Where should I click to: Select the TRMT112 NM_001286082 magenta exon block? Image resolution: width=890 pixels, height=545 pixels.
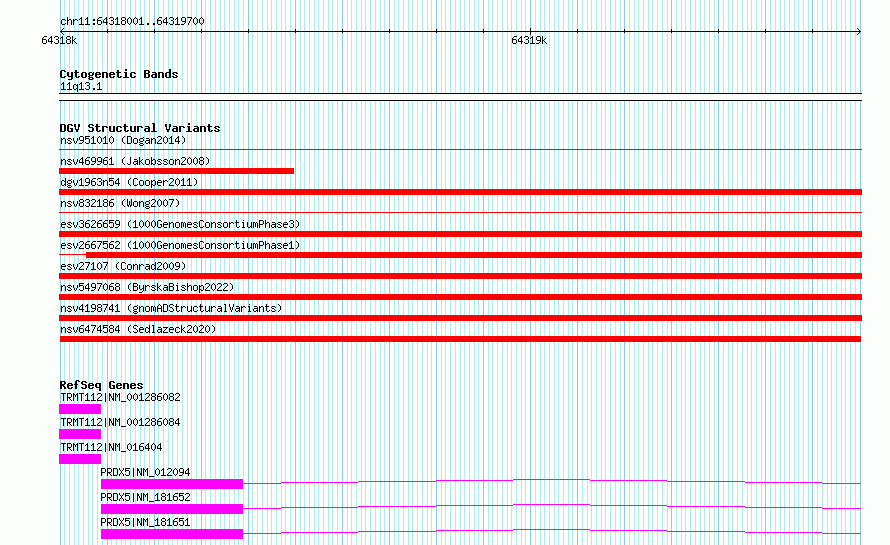click(80, 409)
